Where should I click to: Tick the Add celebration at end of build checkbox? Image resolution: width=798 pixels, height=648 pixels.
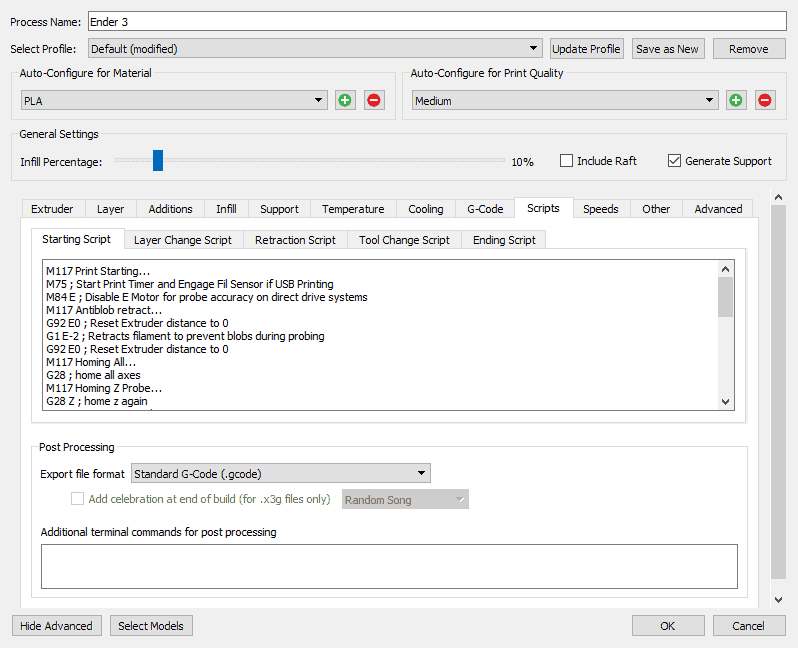tap(77, 499)
